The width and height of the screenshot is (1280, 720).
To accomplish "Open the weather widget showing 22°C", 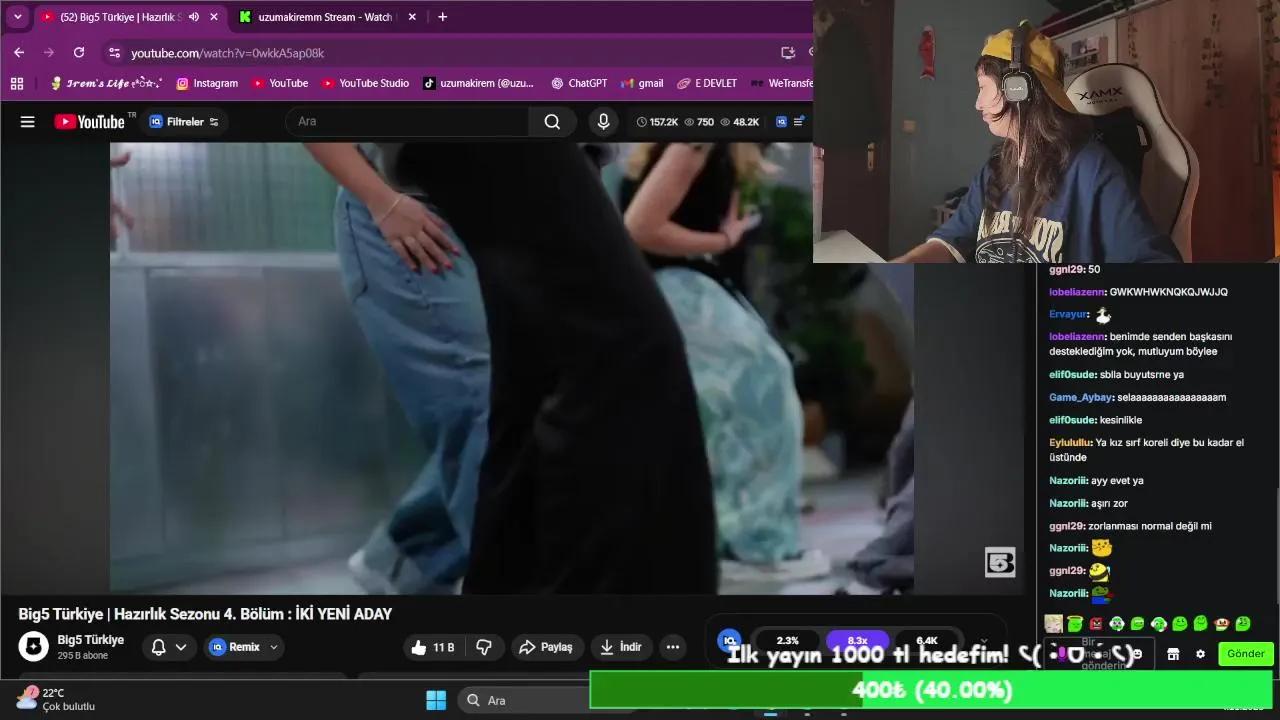I will tap(56, 699).
